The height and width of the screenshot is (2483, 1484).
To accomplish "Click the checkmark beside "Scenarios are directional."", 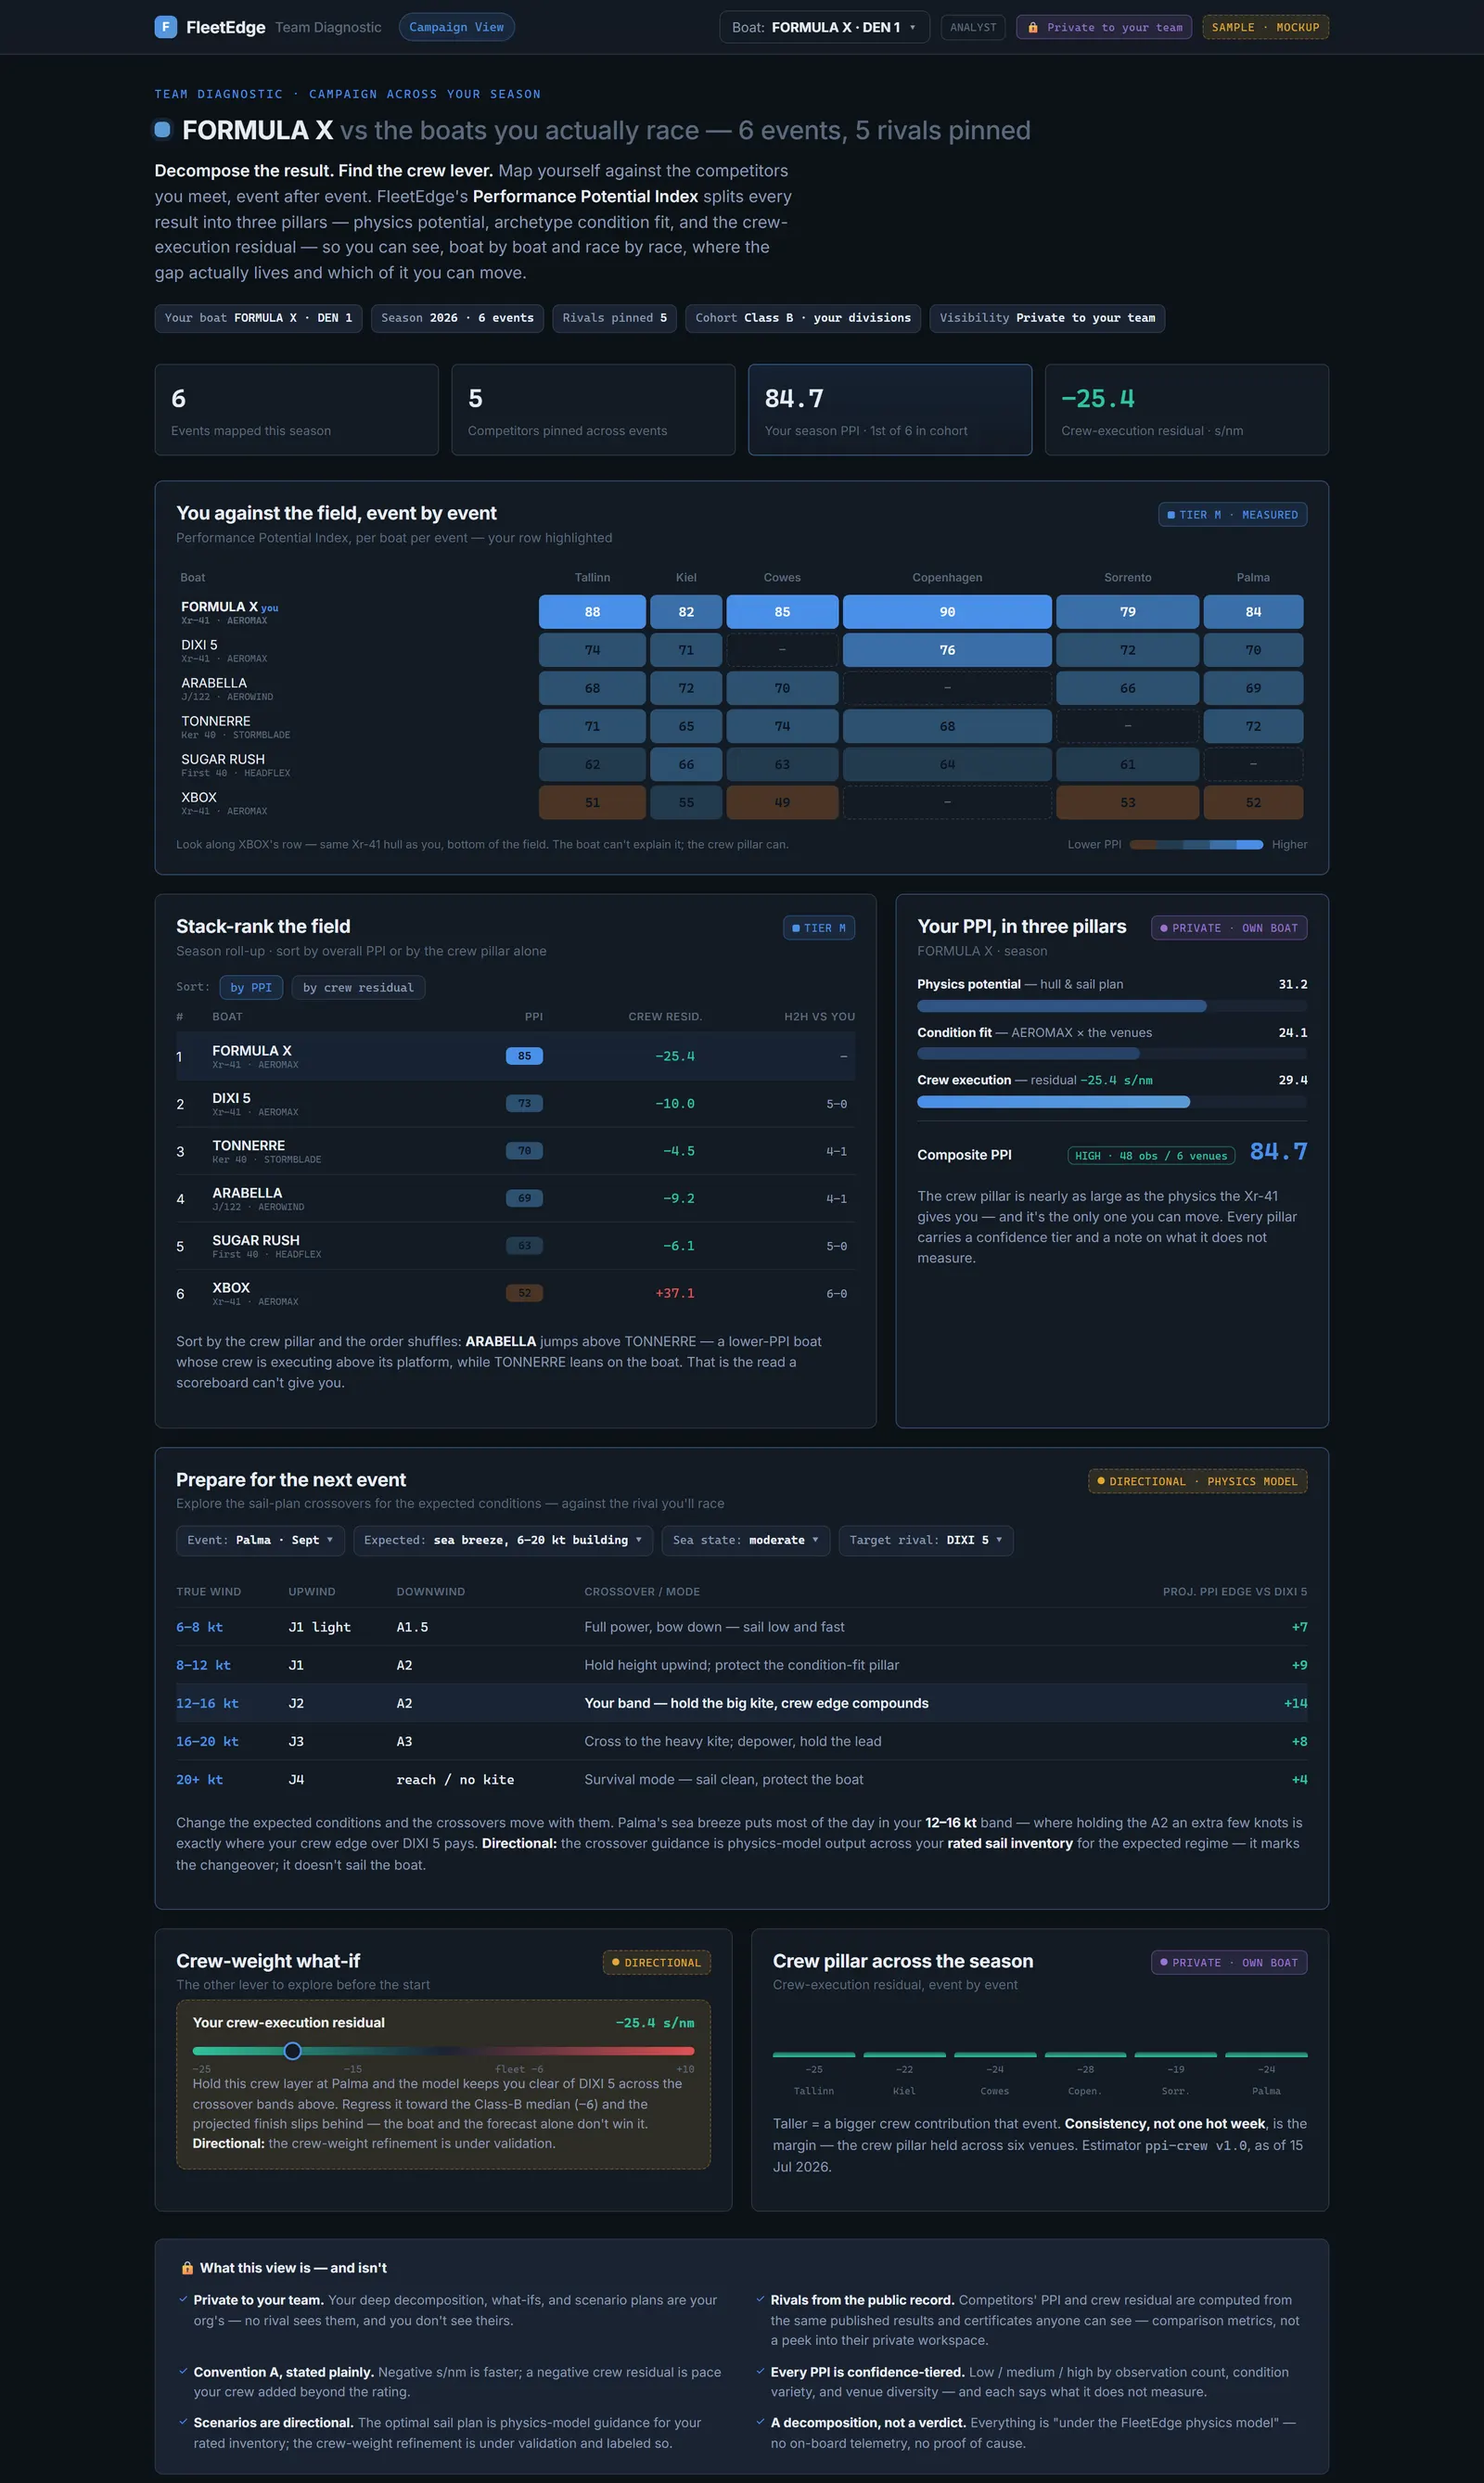I will (183, 2422).
